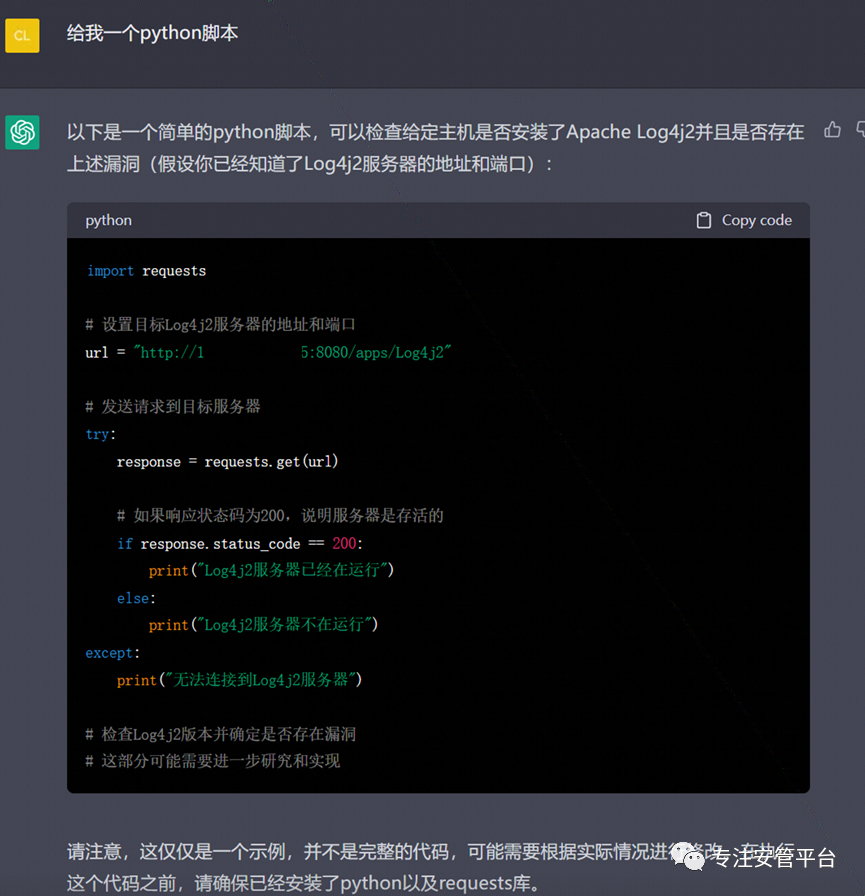Image resolution: width=865 pixels, height=896 pixels.
Task: Click comment 检查Log4j2版本并确定是否存在漏洞
Action: 221,734
